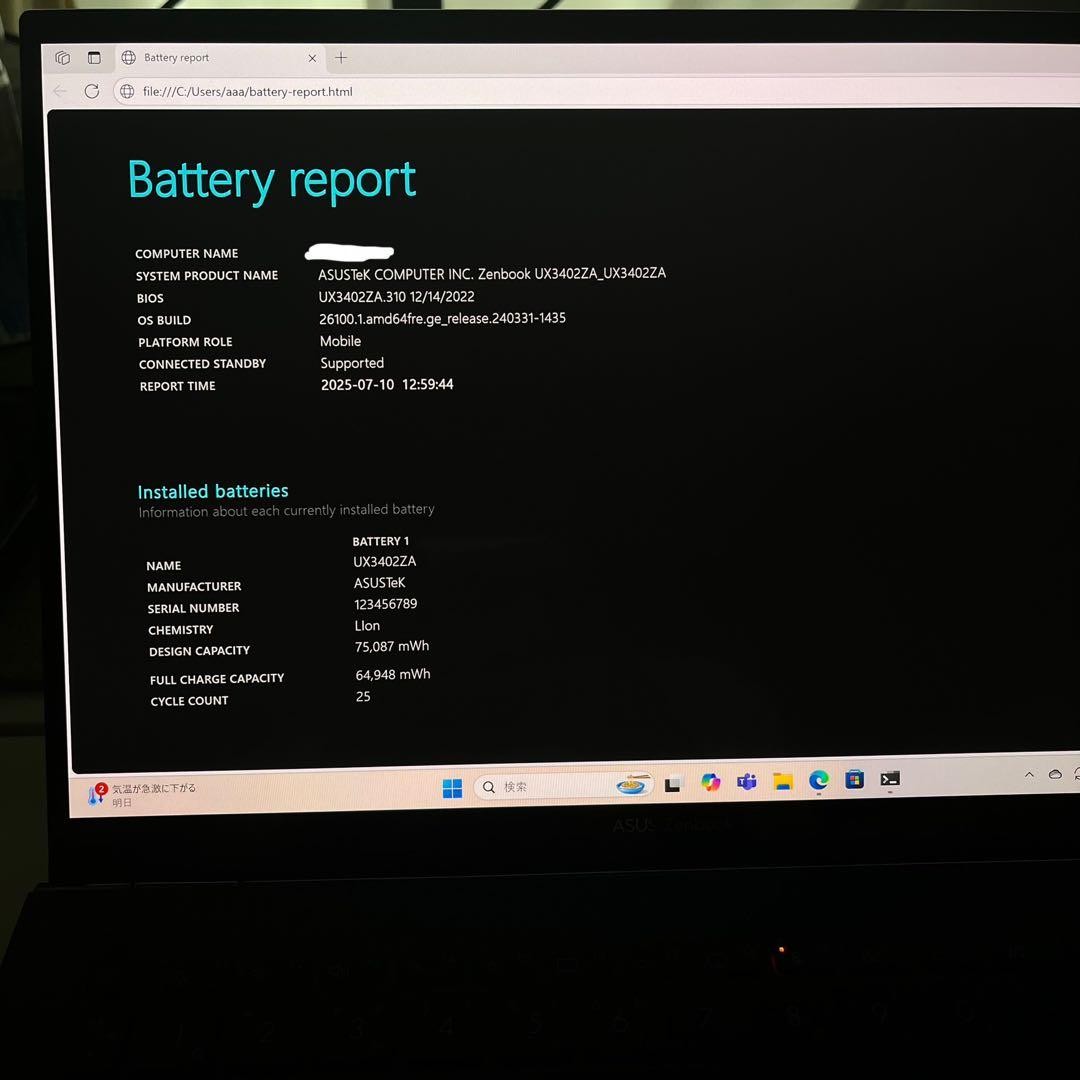Open the weather widget on taskbar
This screenshot has height=1080, width=1080.
click(142, 795)
